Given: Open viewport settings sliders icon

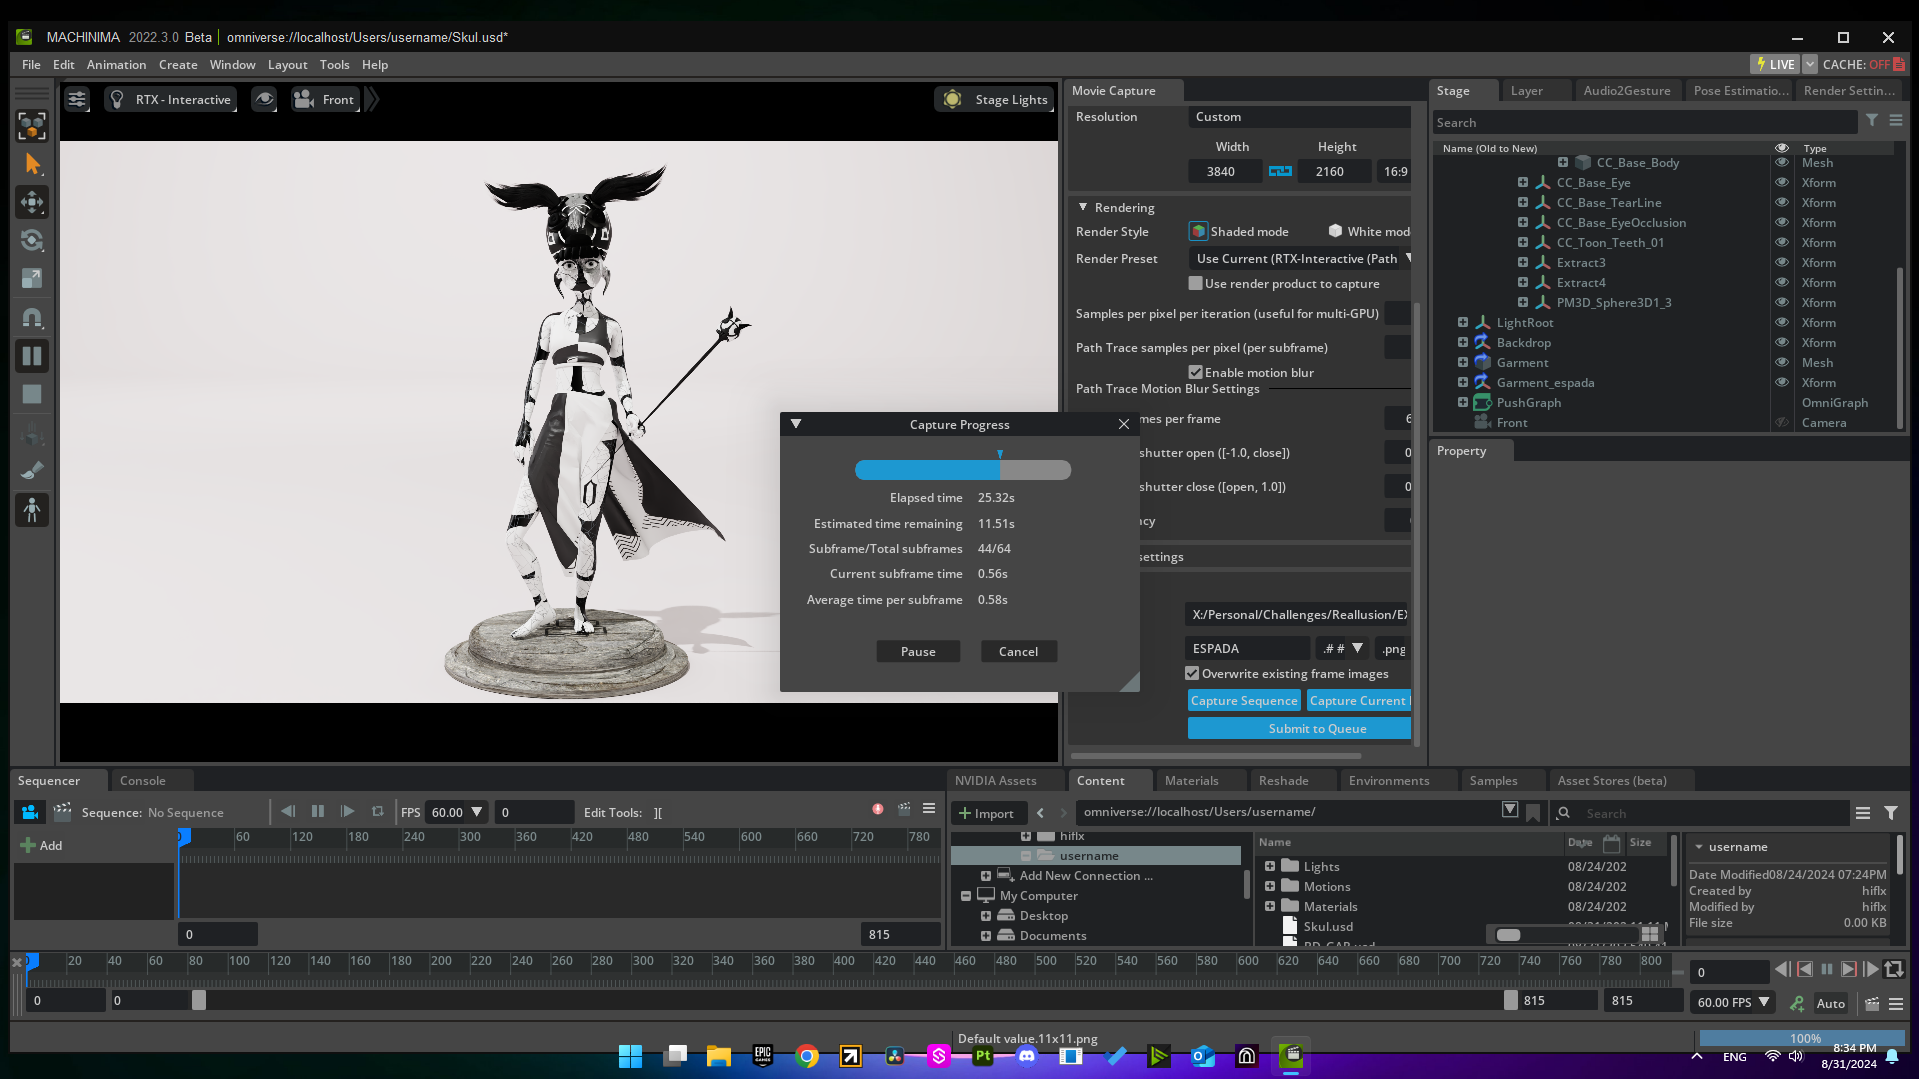Looking at the screenshot, I should click(x=77, y=99).
